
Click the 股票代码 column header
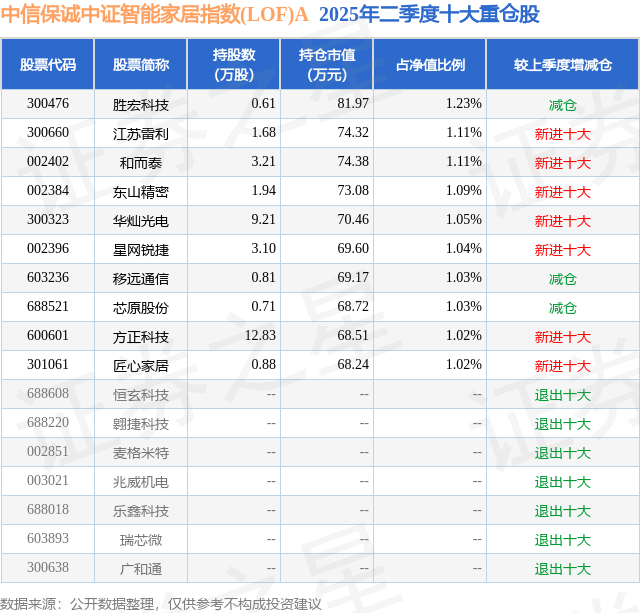pos(48,64)
